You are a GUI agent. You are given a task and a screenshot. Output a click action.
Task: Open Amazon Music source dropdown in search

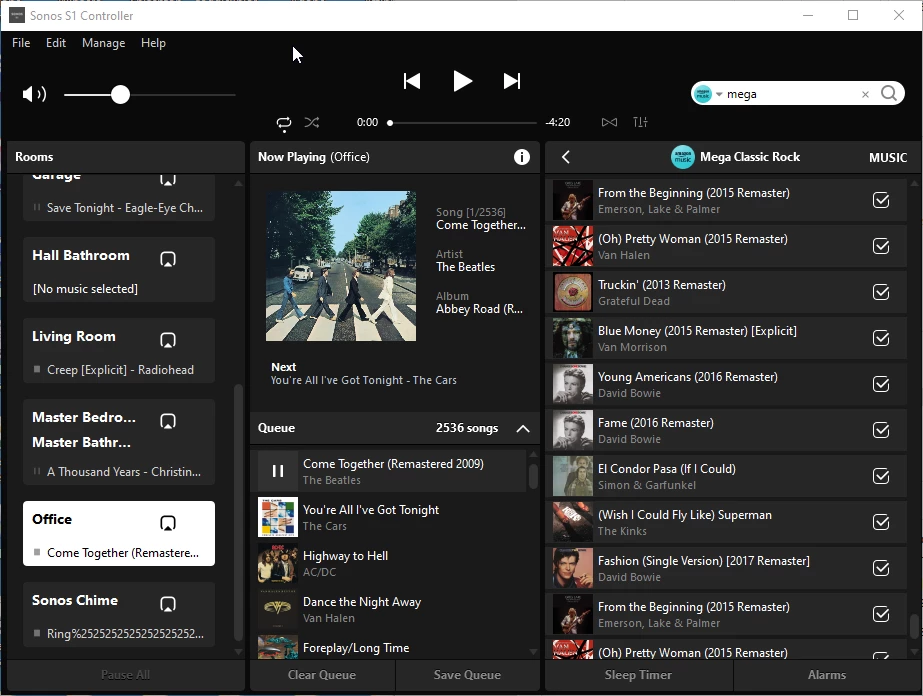coord(707,94)
